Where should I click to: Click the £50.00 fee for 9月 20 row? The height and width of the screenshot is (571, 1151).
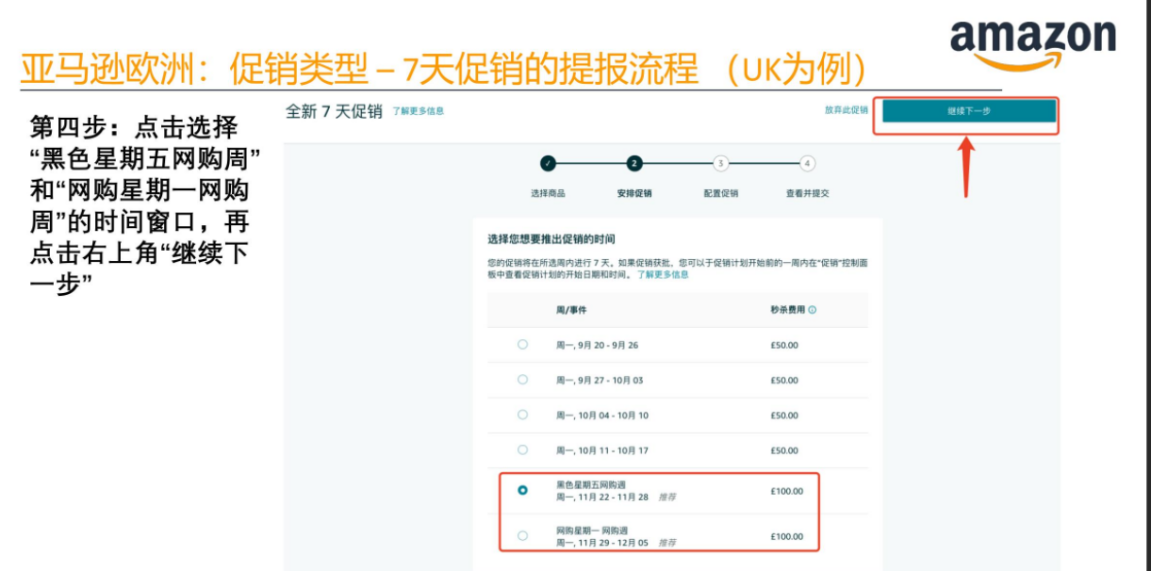tap(784, 345)
